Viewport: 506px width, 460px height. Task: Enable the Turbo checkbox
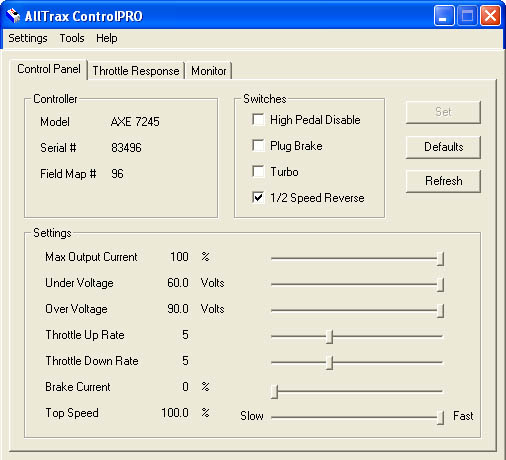tap(258, 171)
